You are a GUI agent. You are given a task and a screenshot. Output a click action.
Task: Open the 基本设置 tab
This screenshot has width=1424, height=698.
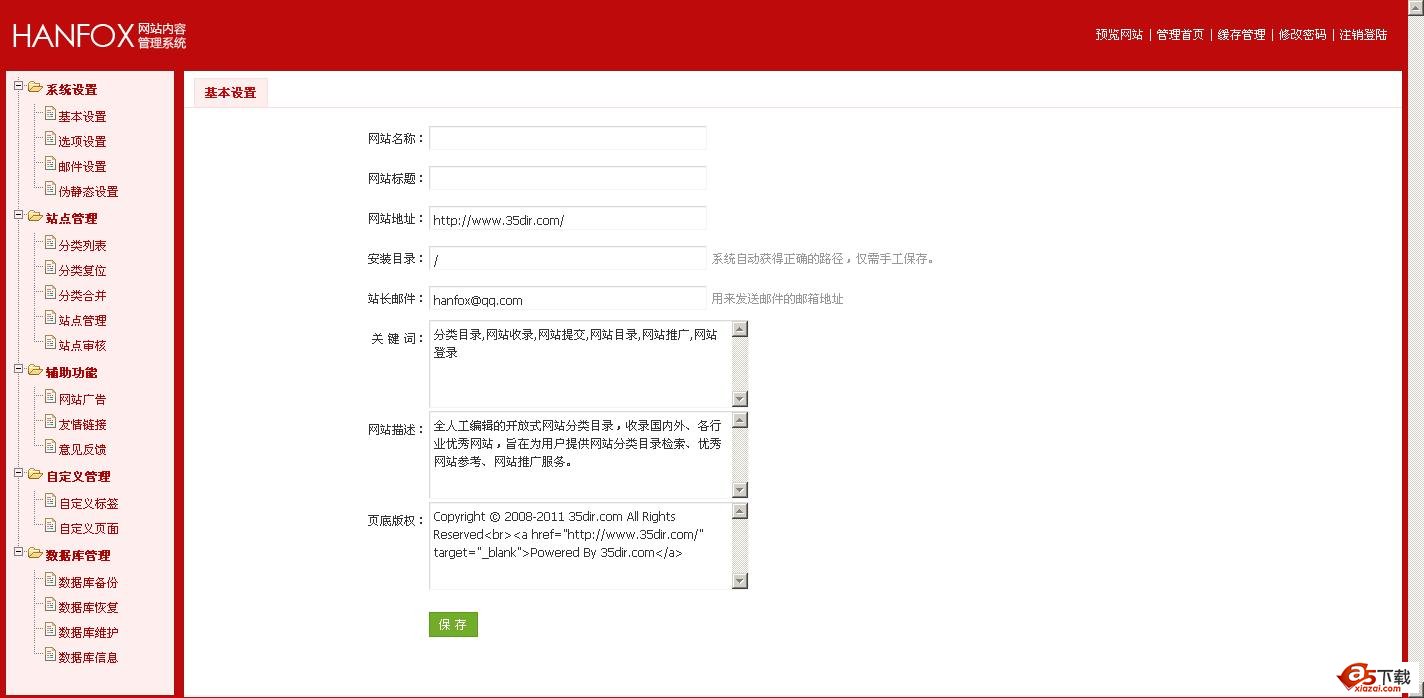tap(231, 92)
